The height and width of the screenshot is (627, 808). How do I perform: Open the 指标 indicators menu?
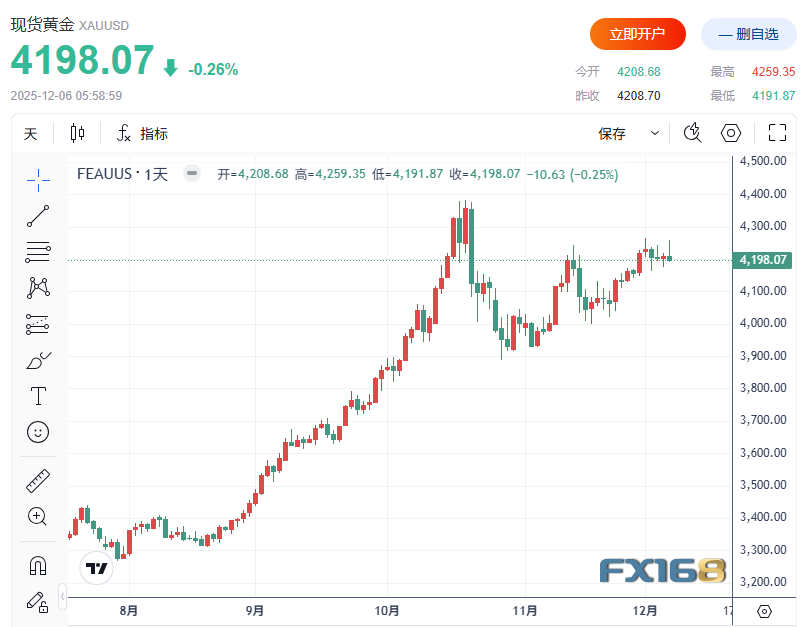[x=142, y=134]
